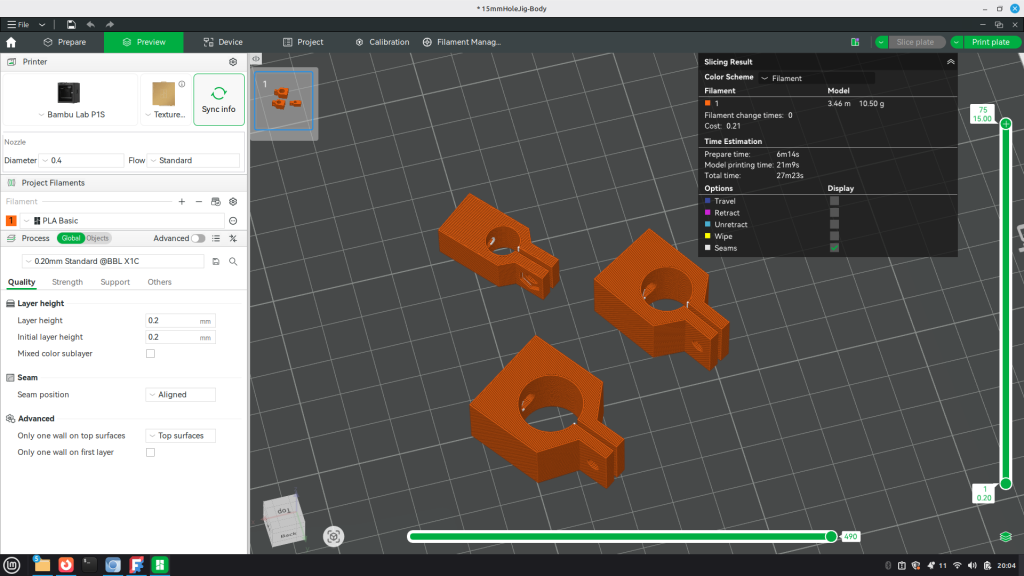Select the plate 1 thumbnail
The width and height of the screenshot is (1024, 576).
(x=283, y=100)
